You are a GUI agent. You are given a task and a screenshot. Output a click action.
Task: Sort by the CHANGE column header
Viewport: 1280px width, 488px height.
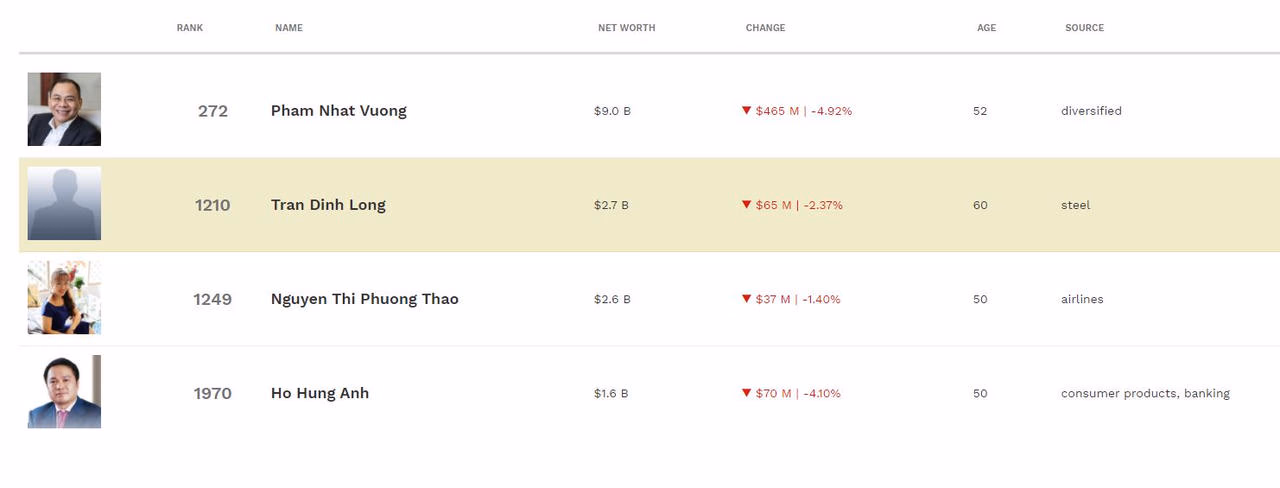pos(765,28)
